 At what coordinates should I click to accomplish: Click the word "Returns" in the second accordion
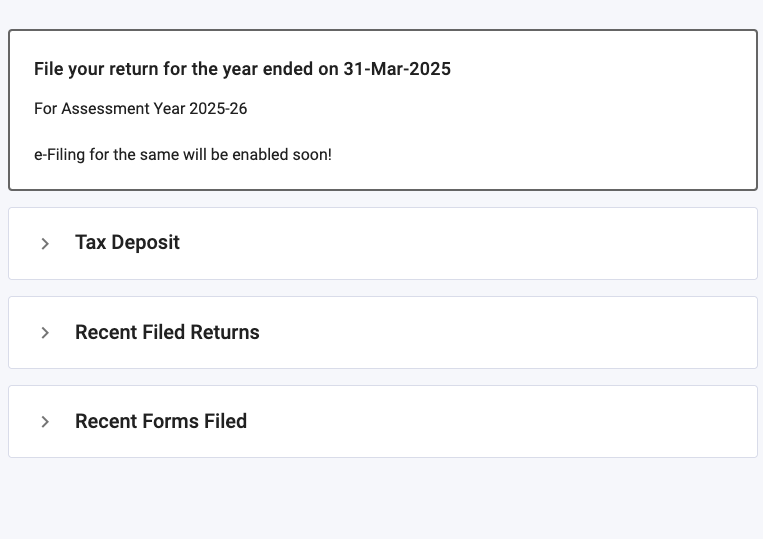click(x=225, y=333)
